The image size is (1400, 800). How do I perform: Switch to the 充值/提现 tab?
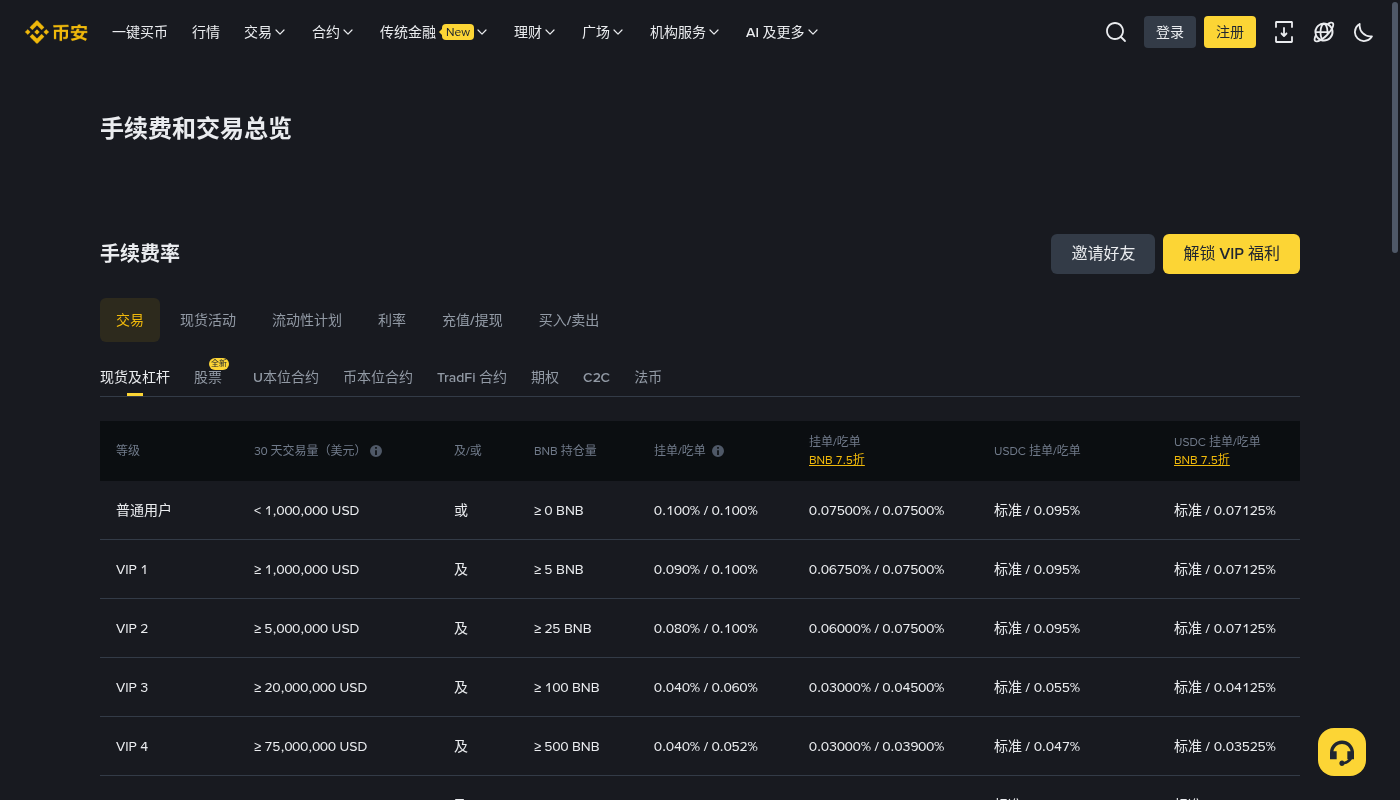(x=472, y=320)
